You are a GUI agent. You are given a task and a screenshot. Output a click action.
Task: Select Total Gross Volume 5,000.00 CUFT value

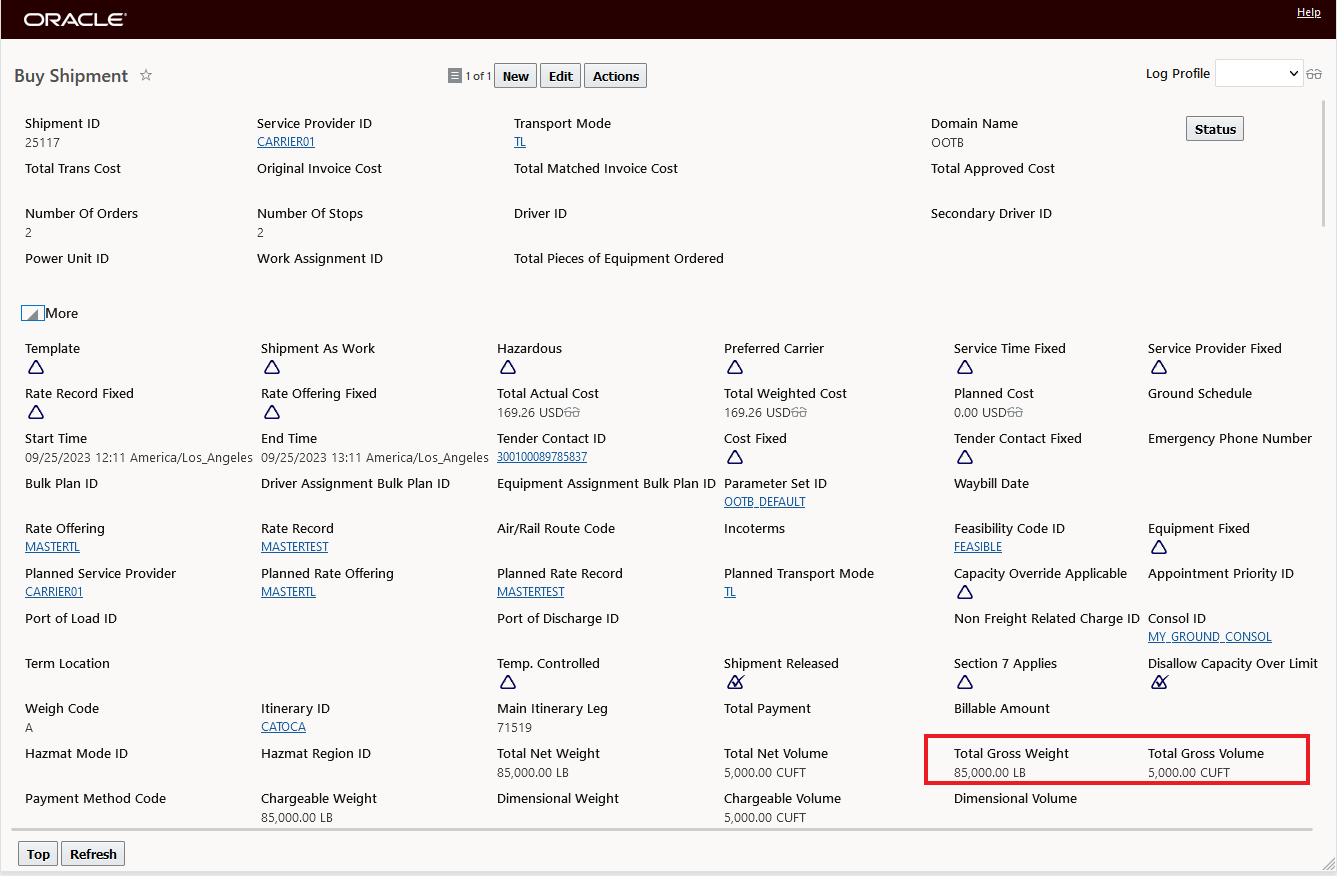click(1189, 772)
